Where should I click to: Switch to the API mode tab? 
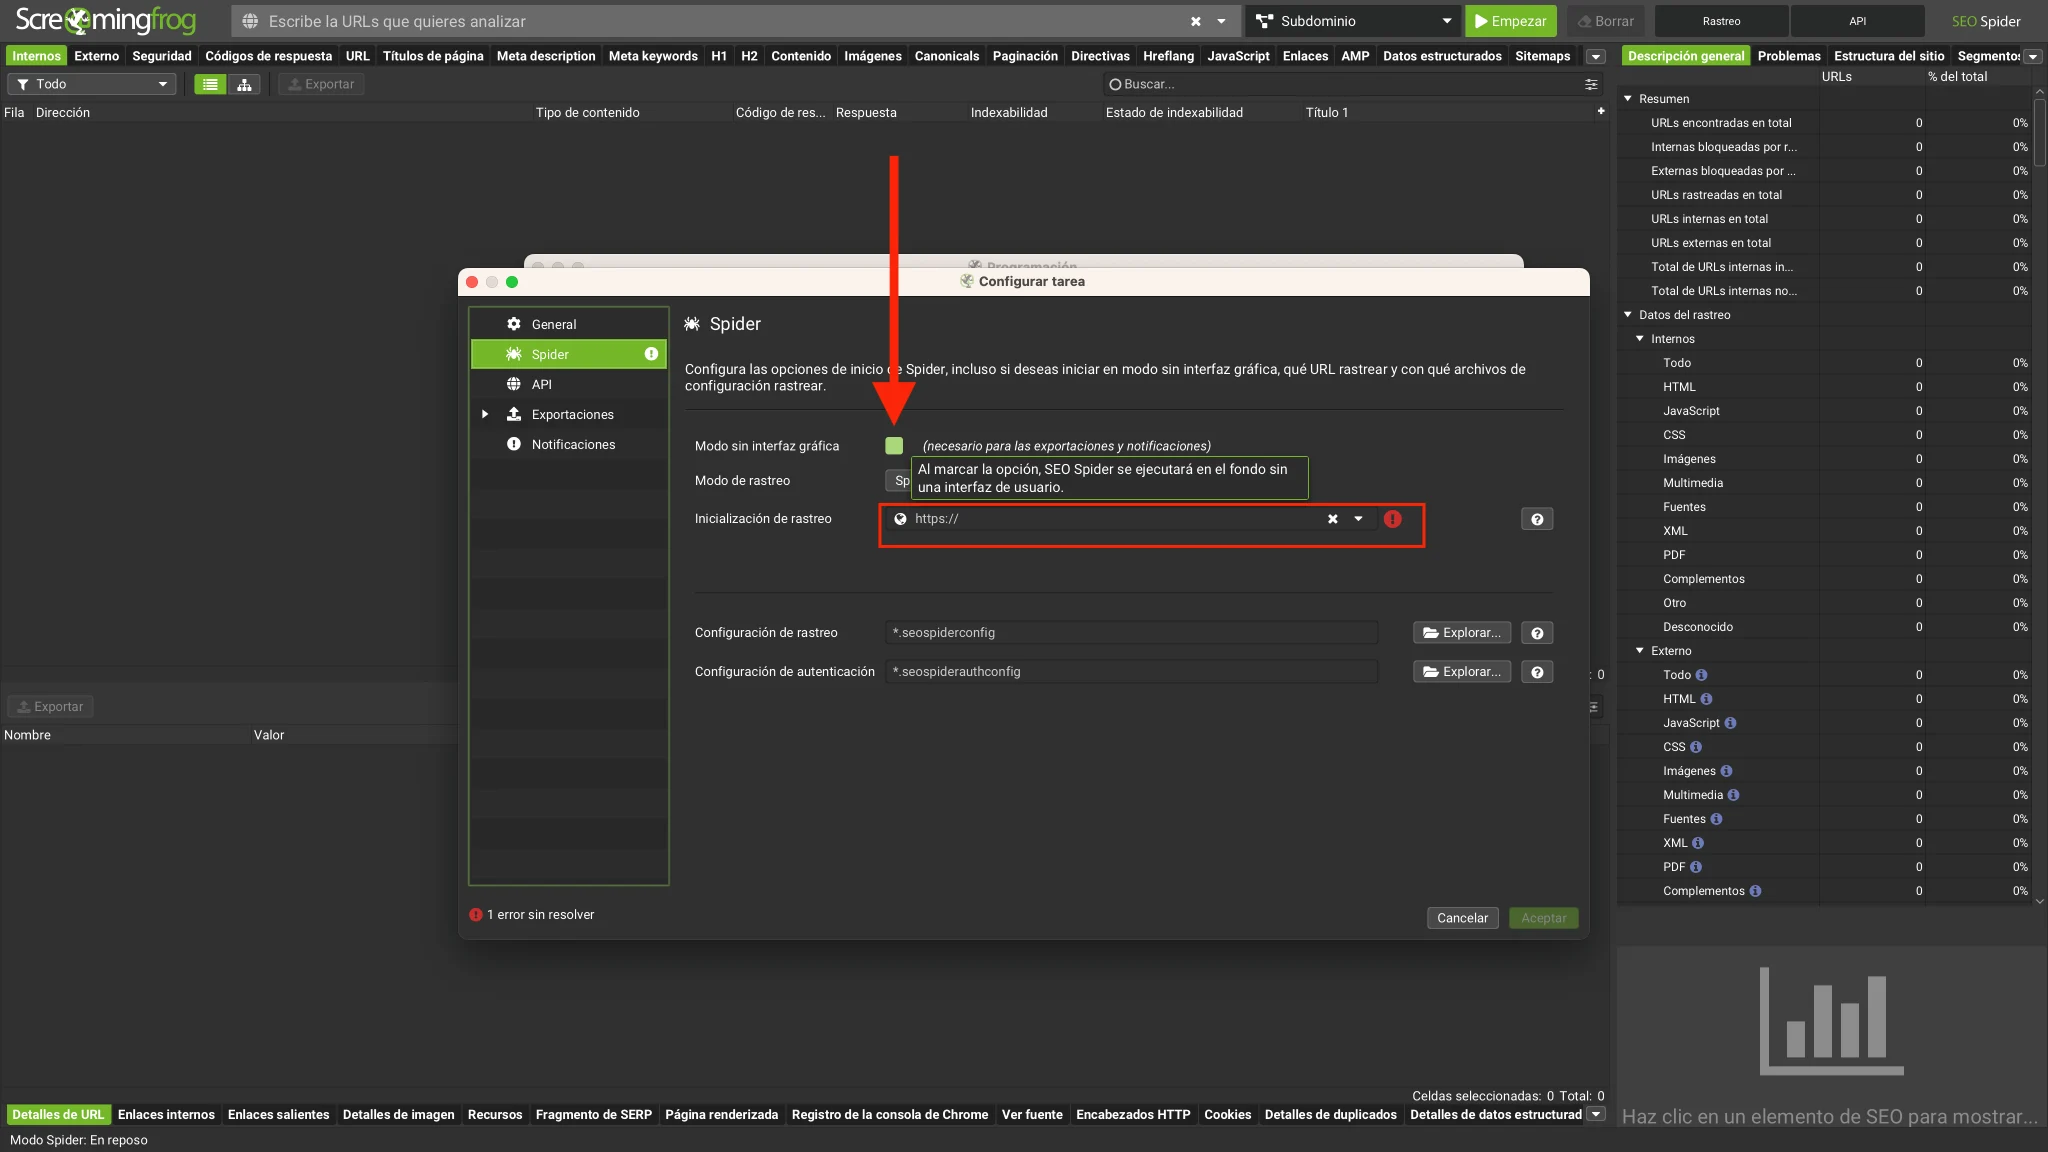click(1857, 21)
